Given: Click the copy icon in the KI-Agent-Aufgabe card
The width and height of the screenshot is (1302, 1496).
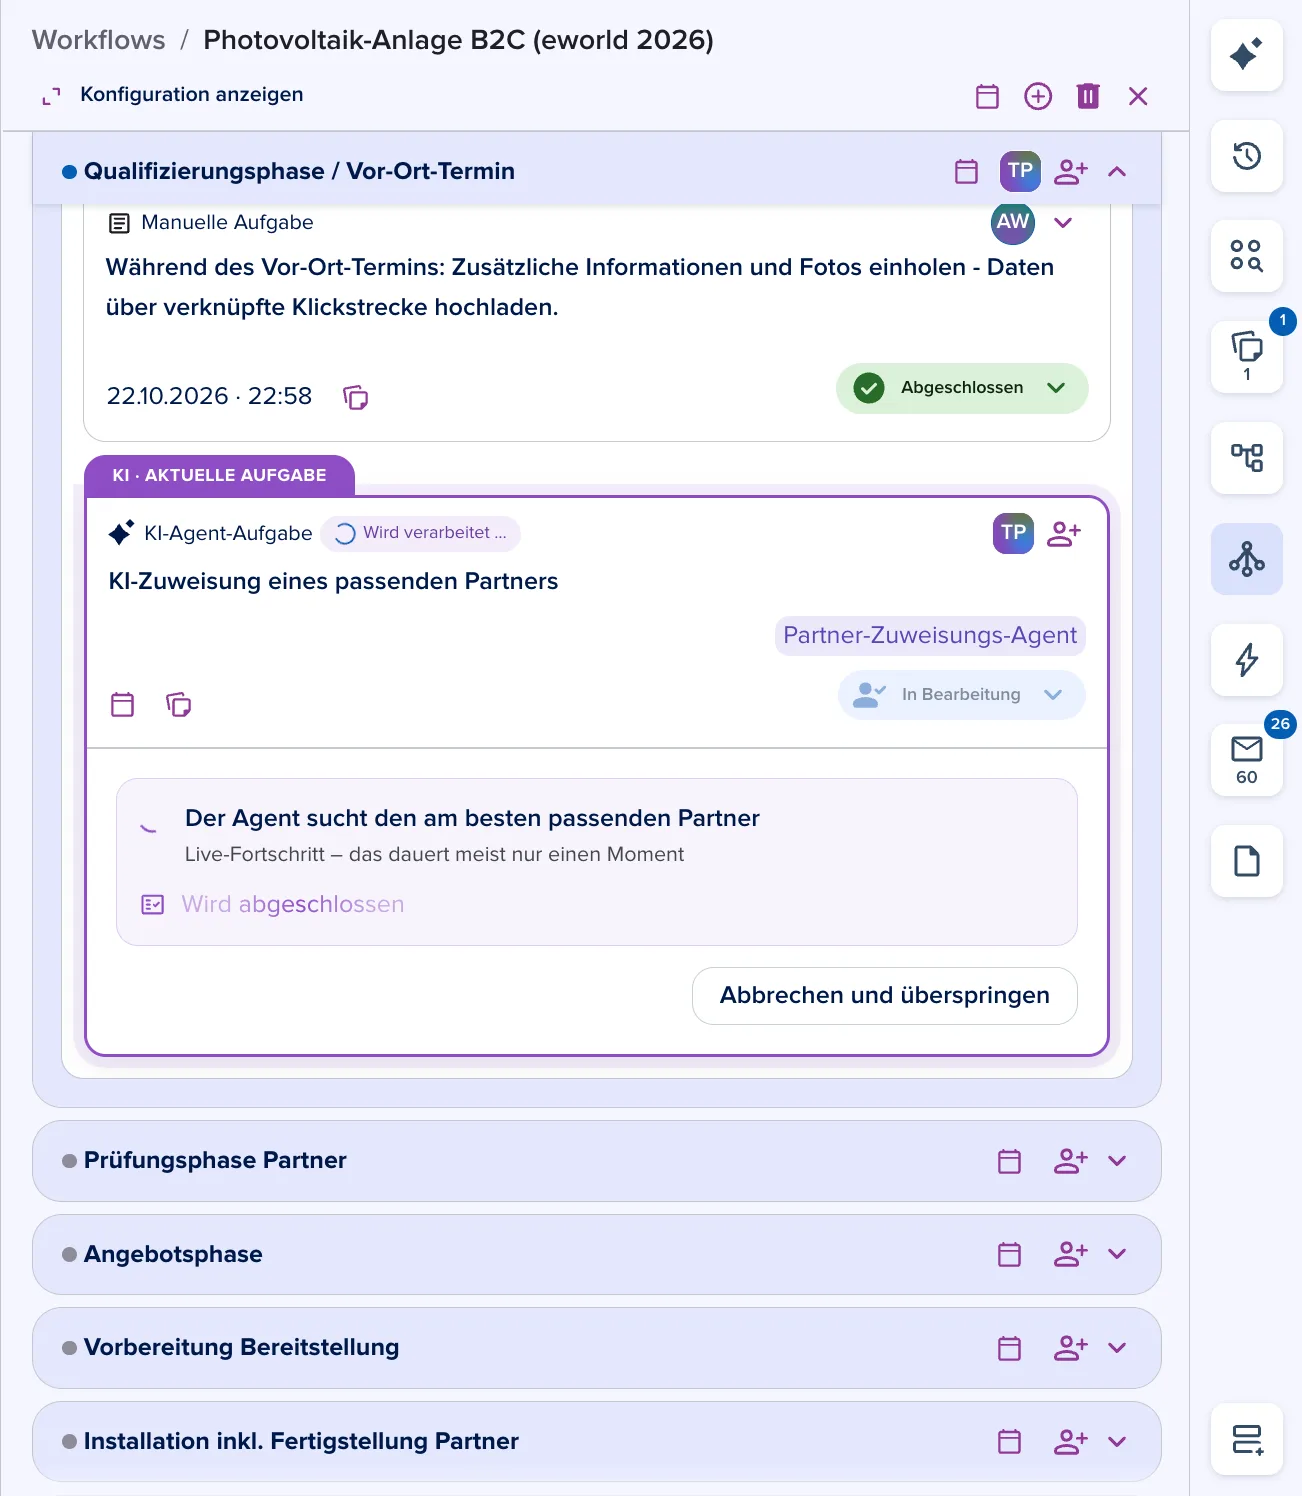Looking at the screenshot, I should (178, 704).
